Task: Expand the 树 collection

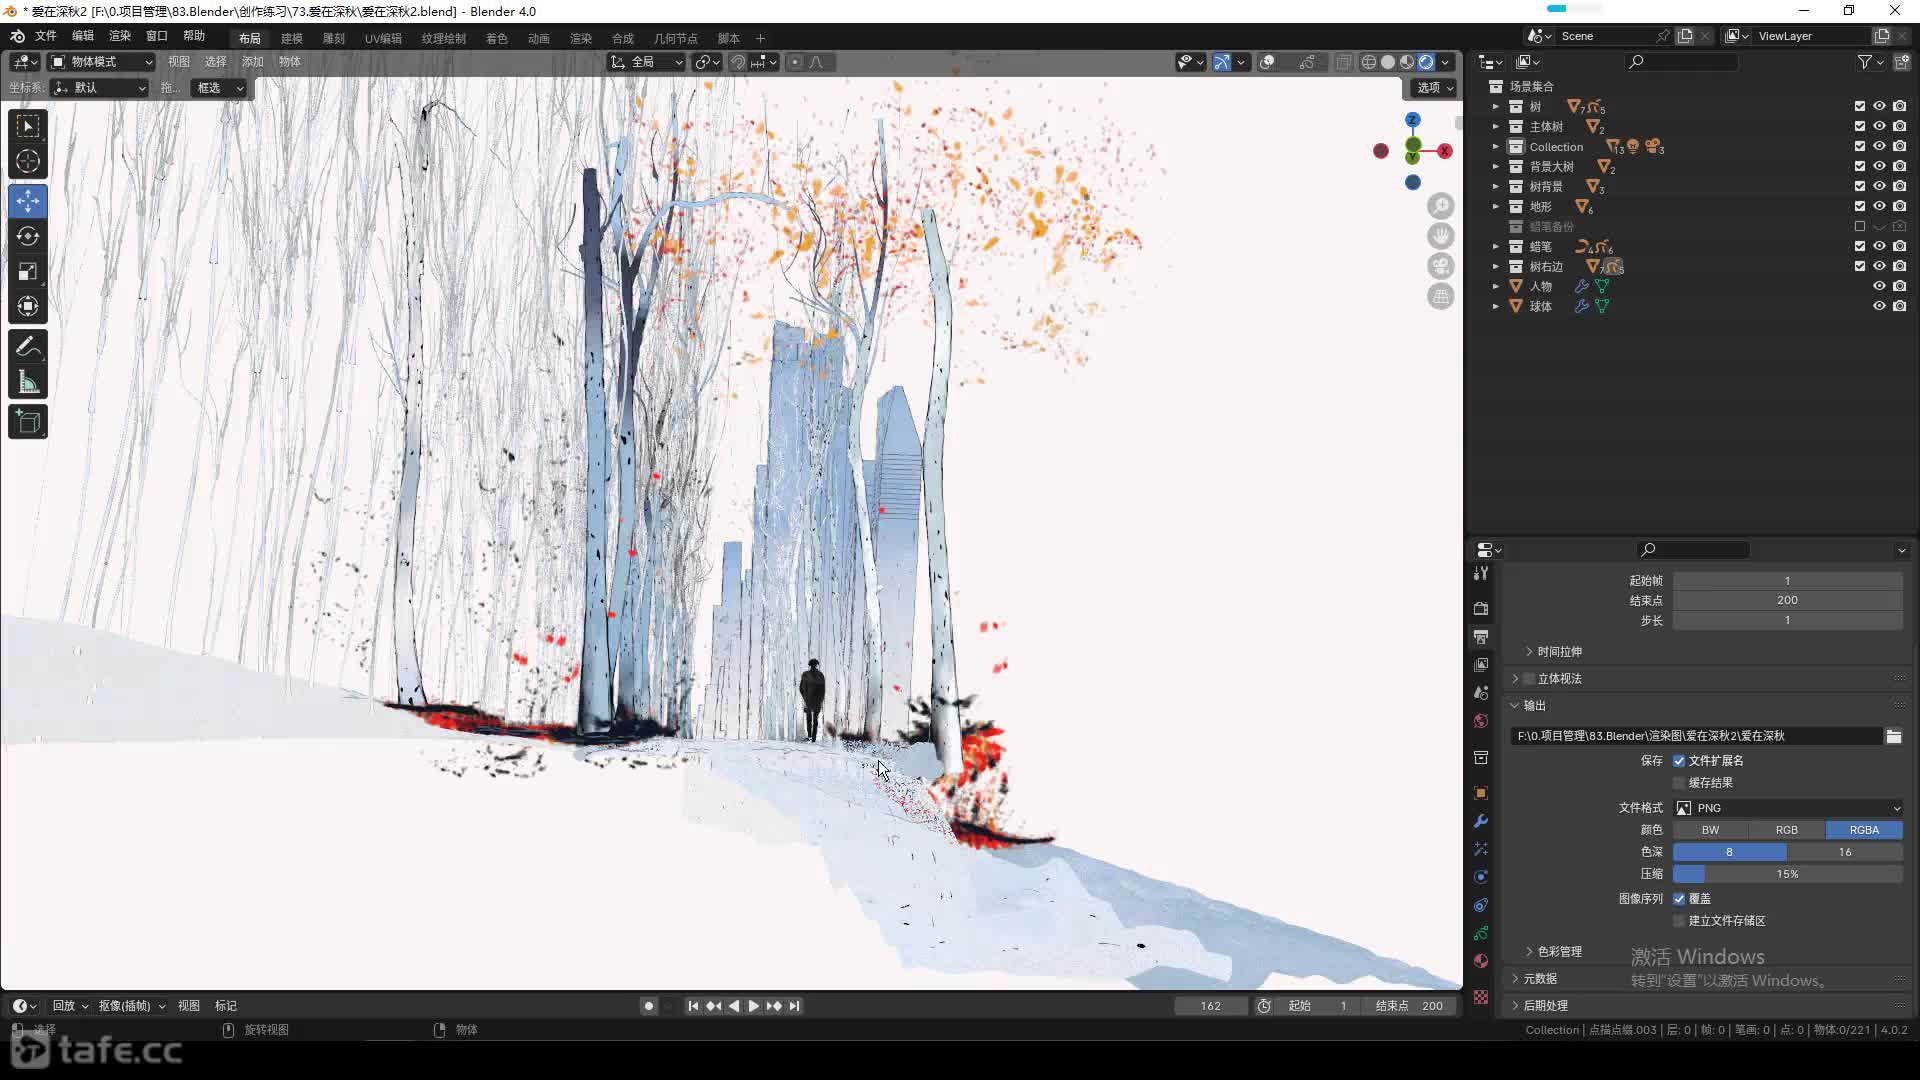Action: (1495, 106)
